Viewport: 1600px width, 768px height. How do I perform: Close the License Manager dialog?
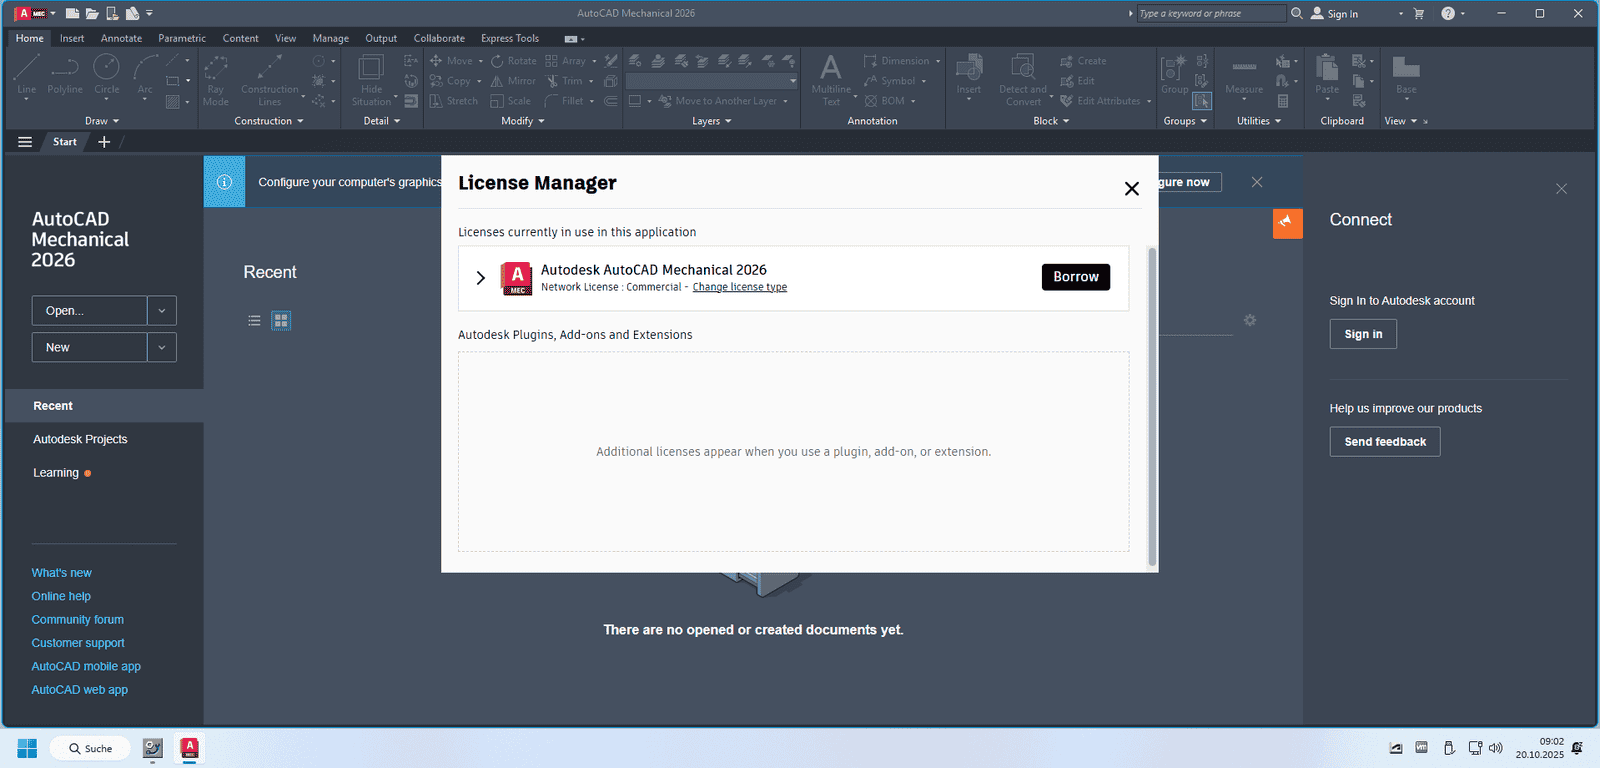1132,188
